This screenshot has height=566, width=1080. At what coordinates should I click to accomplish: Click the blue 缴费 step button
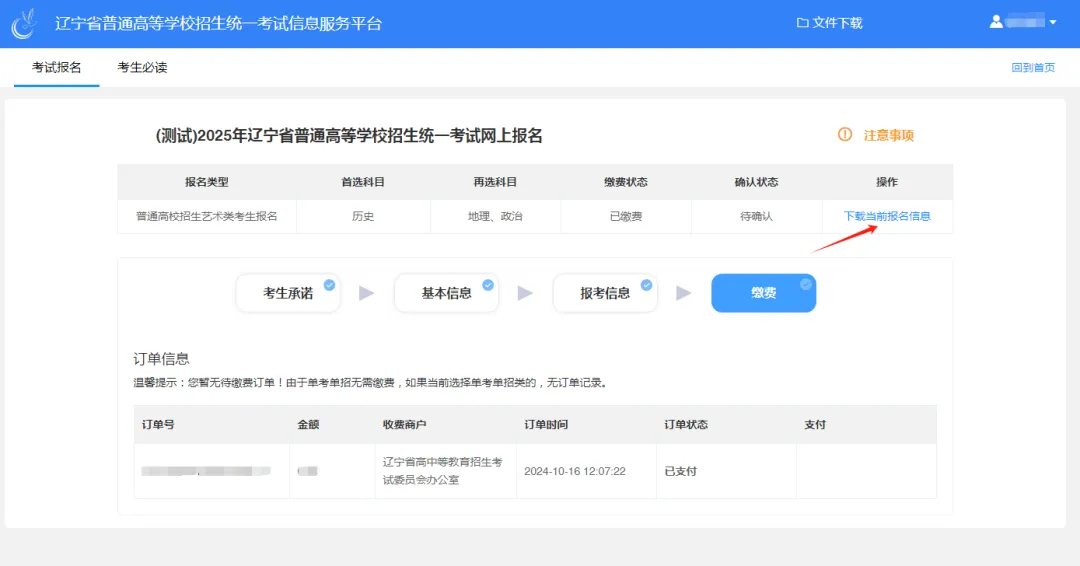click(x=763, y=293)
